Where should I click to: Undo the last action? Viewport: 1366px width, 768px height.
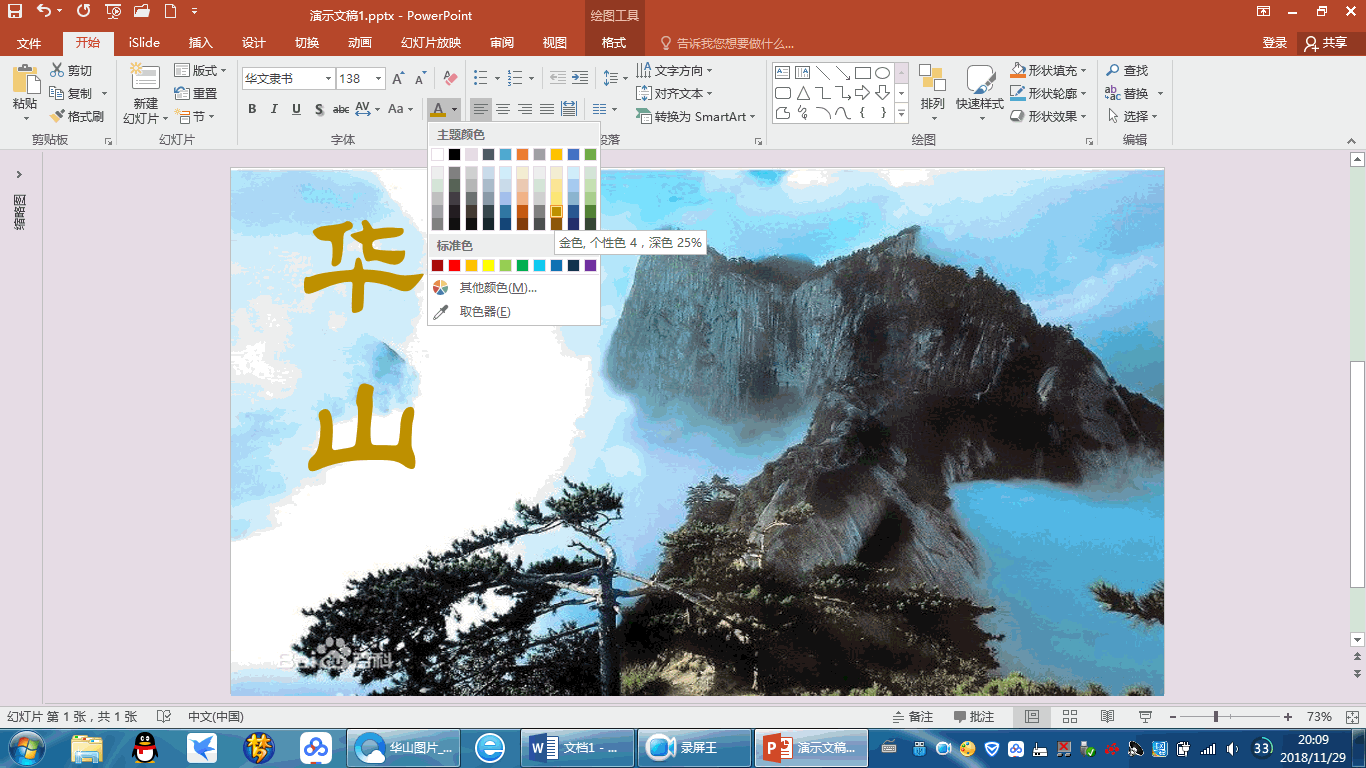pyautogui.click(x=43, y=12)
